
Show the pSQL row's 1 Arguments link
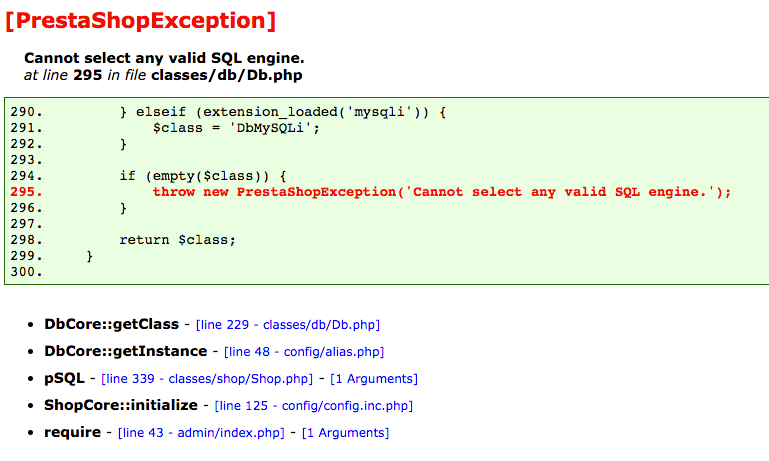[374, 379]
